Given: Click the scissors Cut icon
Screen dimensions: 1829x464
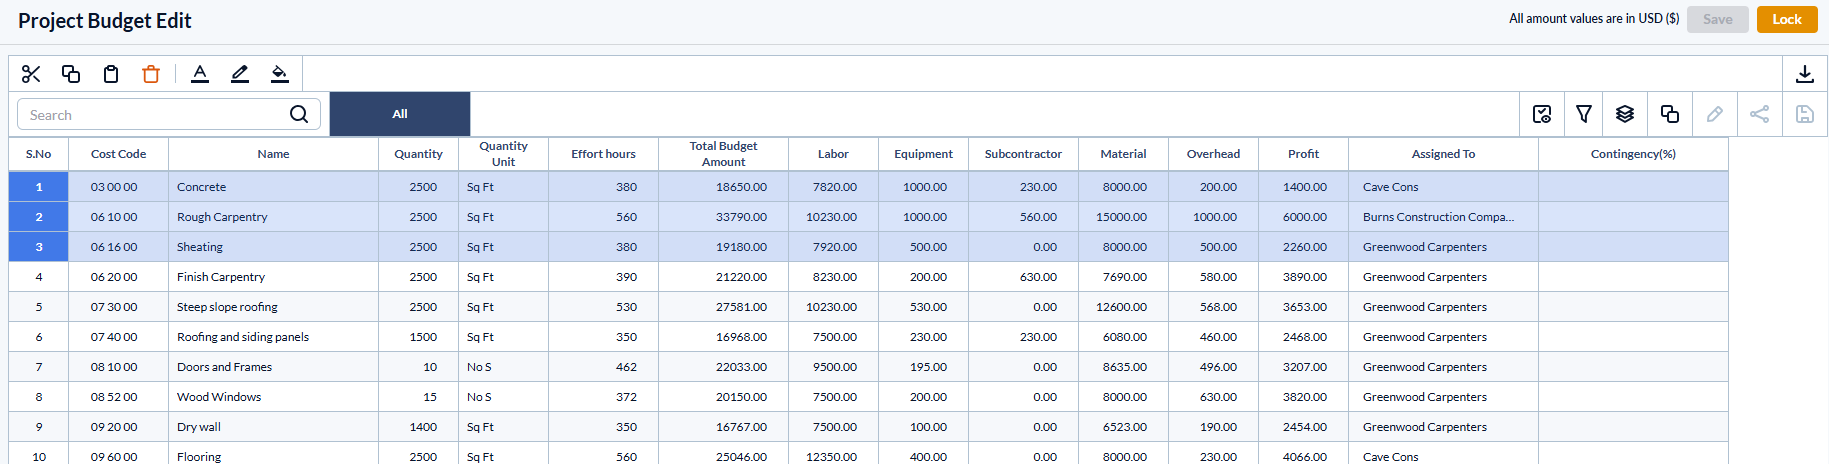Looking at the screenshot, I should point(31,74).
